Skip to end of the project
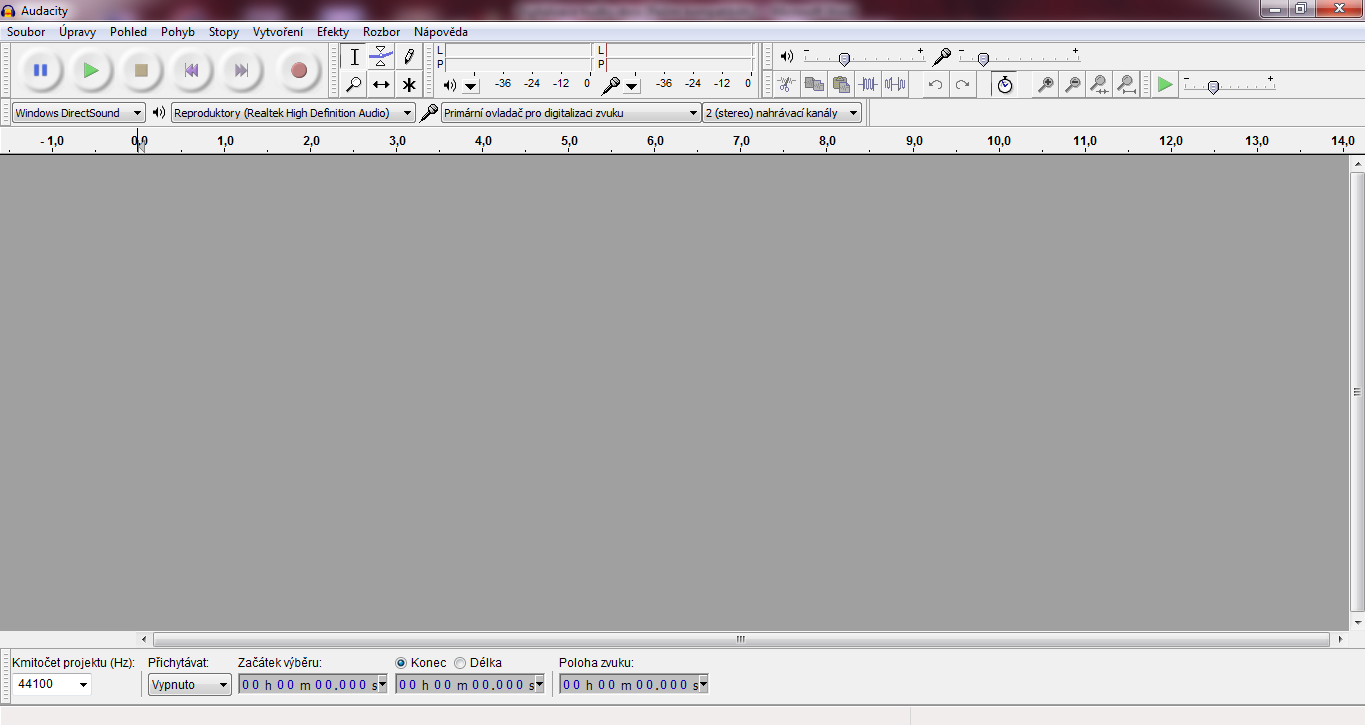 tap(241, 70)
